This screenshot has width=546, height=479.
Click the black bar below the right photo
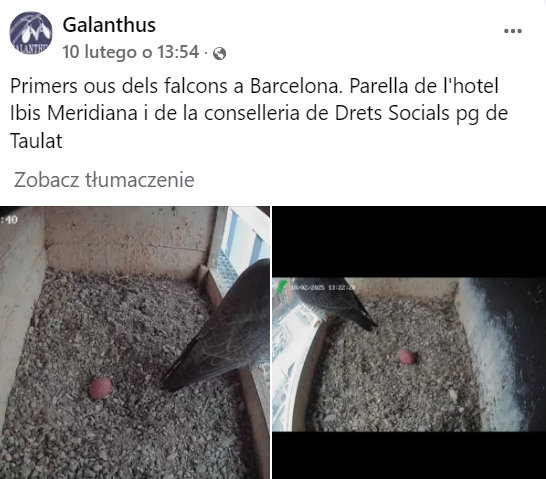(x=409, y=455)
